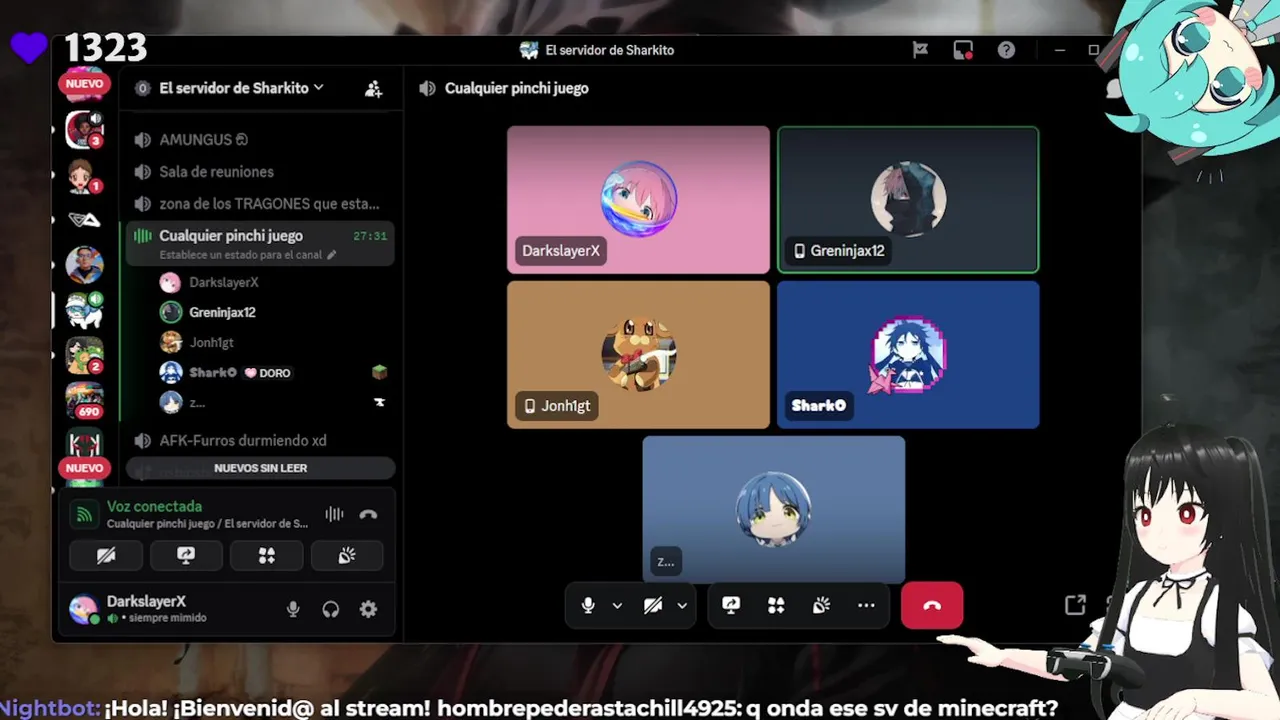The image size is (1280, 720).
Task: Click the Minecraft block activity icon next to SharkO
Action: [379, 373]
